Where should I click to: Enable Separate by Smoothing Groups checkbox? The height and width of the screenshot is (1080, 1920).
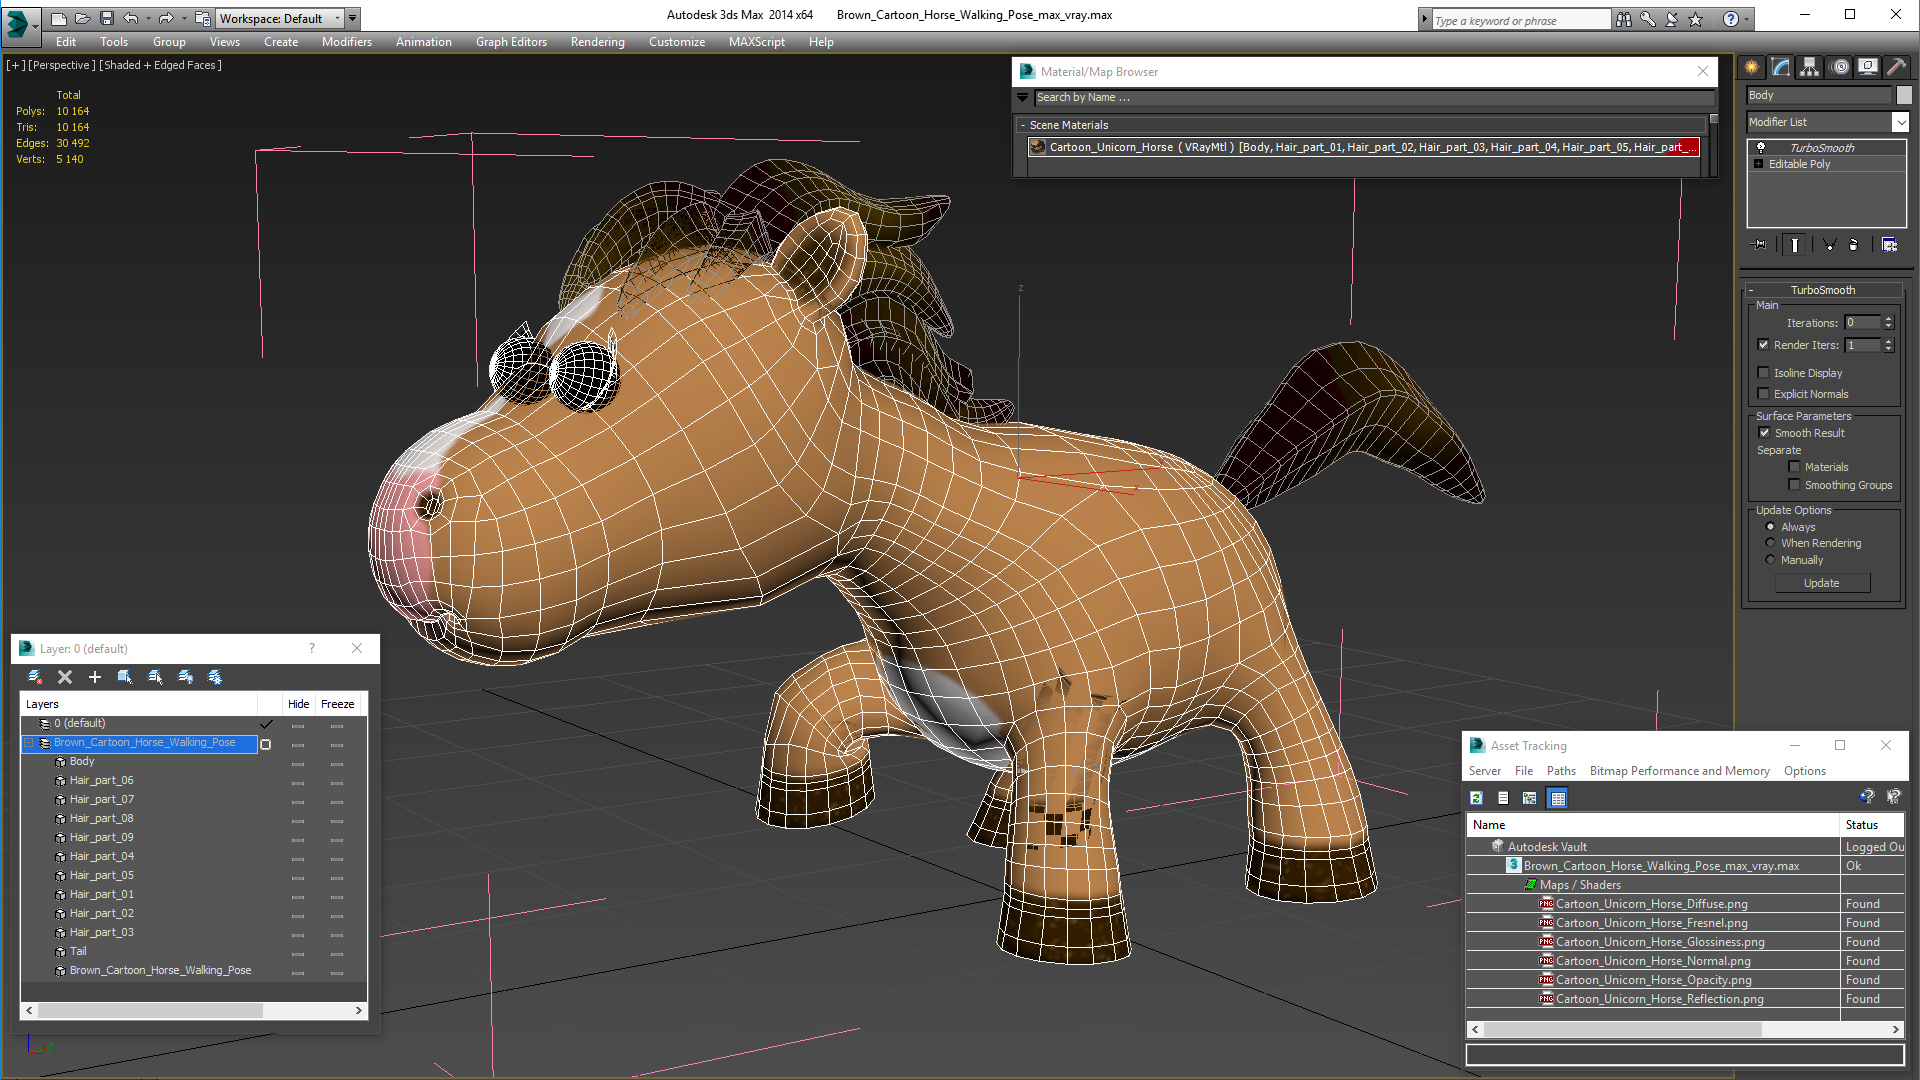coord(1794,485)
